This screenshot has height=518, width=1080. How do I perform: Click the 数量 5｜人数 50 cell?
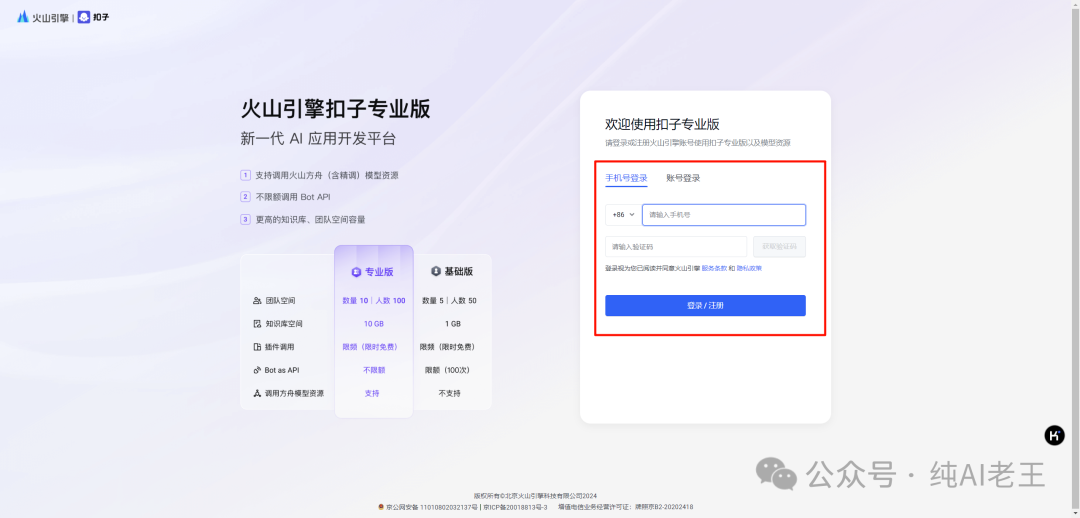[x=449, y=301]
